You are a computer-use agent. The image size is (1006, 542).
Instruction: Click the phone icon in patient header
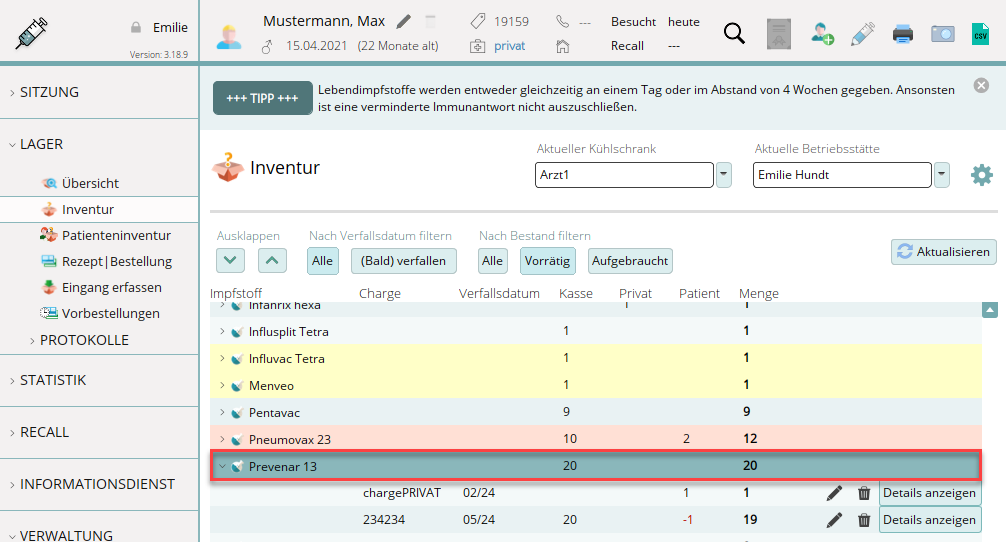click(563, 22)
